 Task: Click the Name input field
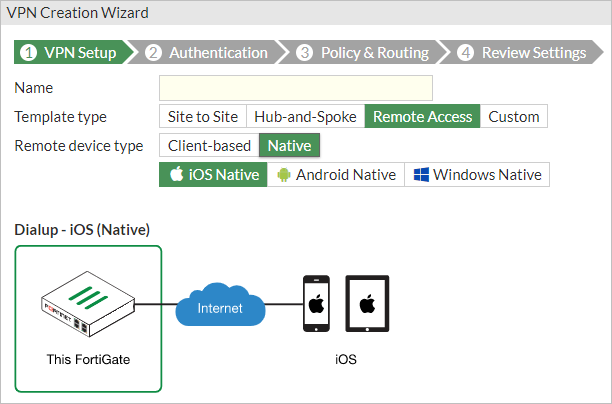(x=295, y=88)
